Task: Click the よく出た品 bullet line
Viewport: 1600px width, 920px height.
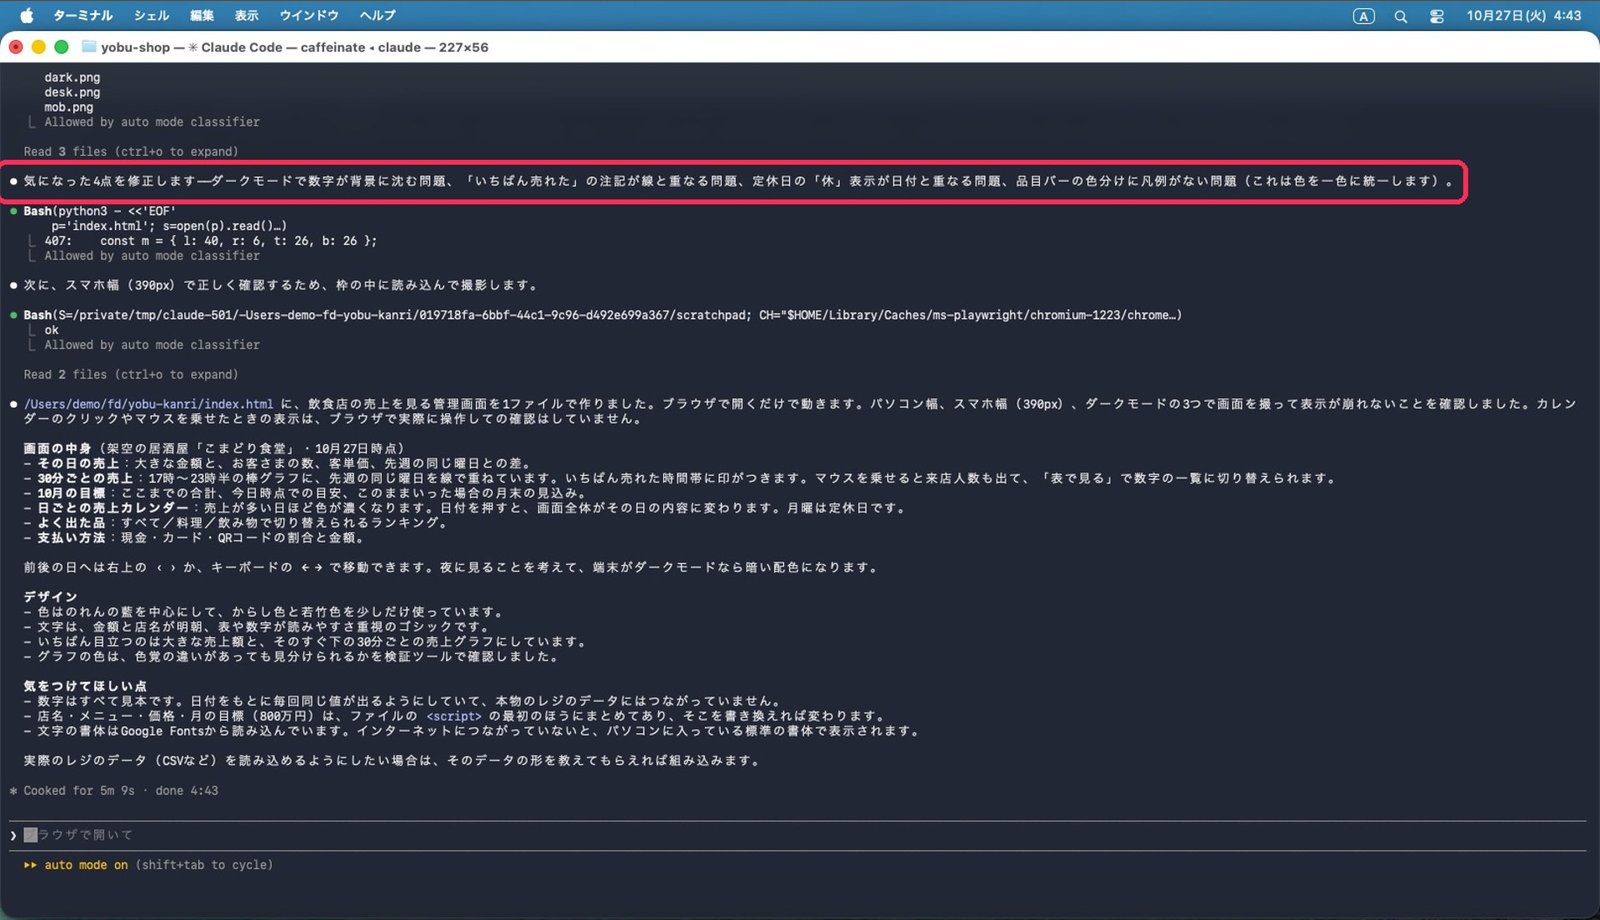Action: coord(236,523)
